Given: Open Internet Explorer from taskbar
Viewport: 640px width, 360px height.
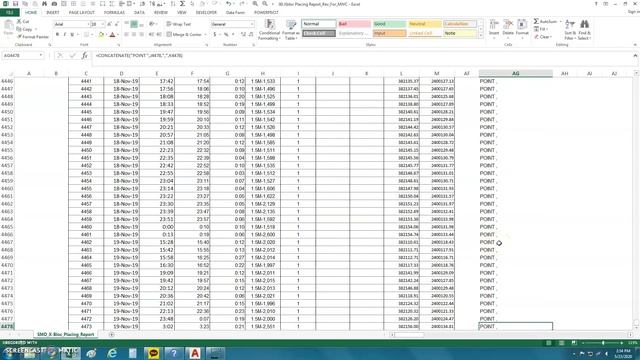Looking at the screenshot, I should (112, 353).
